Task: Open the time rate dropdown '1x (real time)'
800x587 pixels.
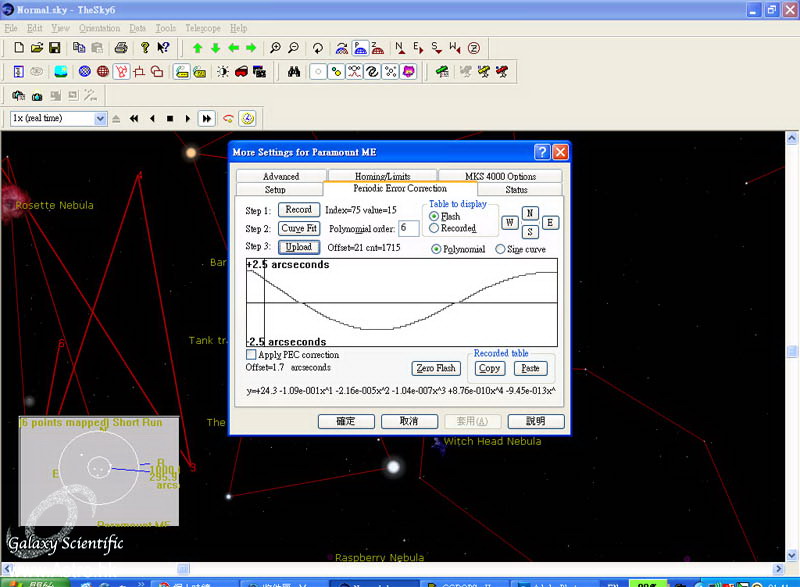Action: point(100,118)
